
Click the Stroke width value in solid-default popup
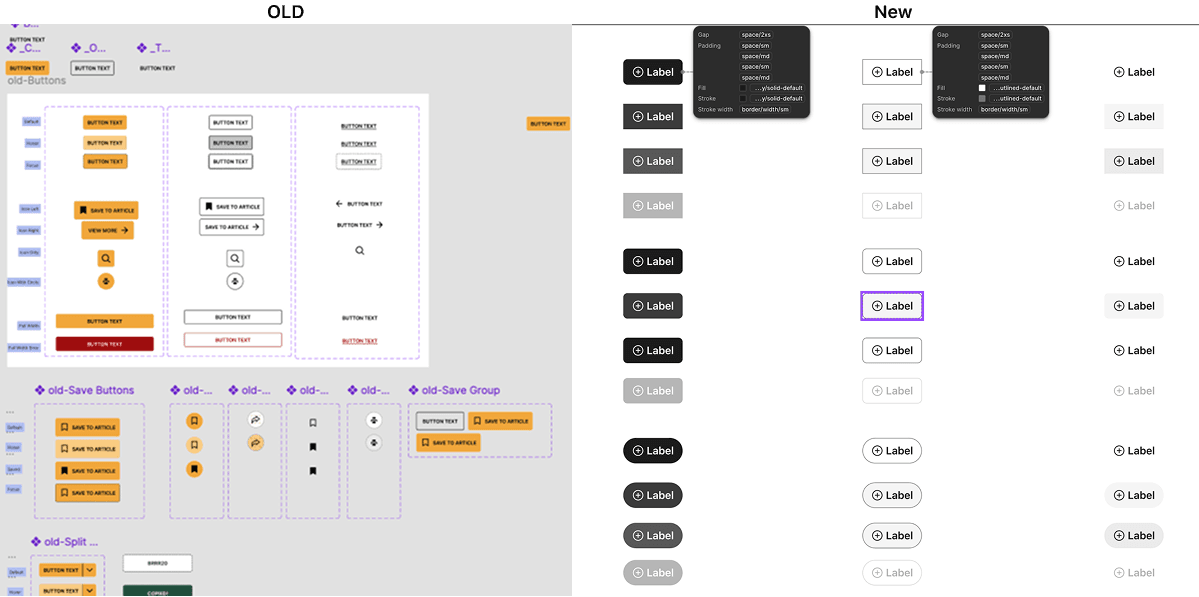coord(765,109)
